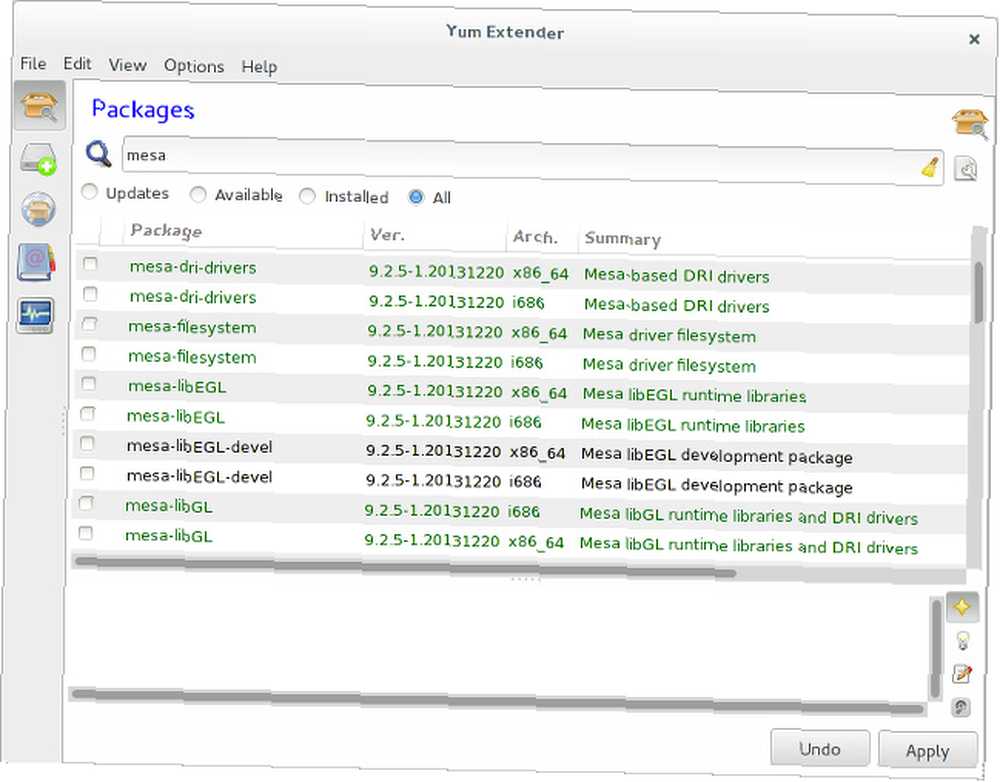Show package description (yellow star icon)
The width and height of the screenshot is (1000, 782).
coord(962,607)
